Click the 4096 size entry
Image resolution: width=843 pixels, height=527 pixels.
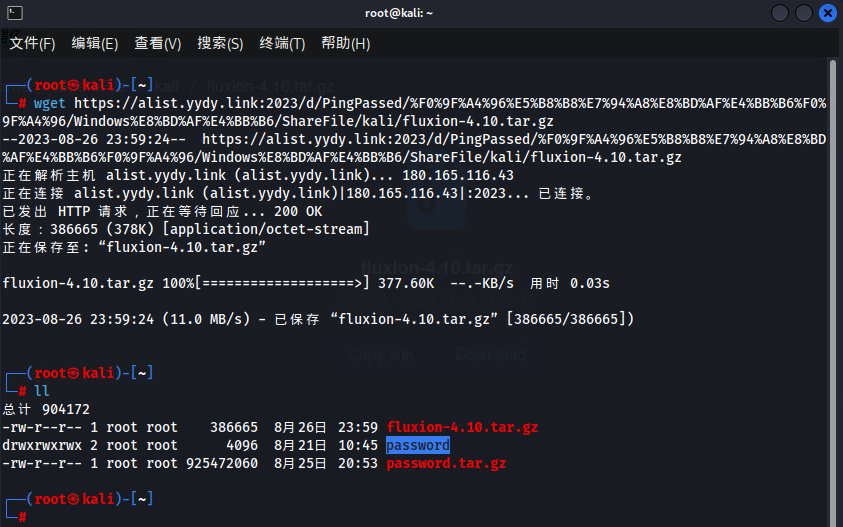point(242,445)
